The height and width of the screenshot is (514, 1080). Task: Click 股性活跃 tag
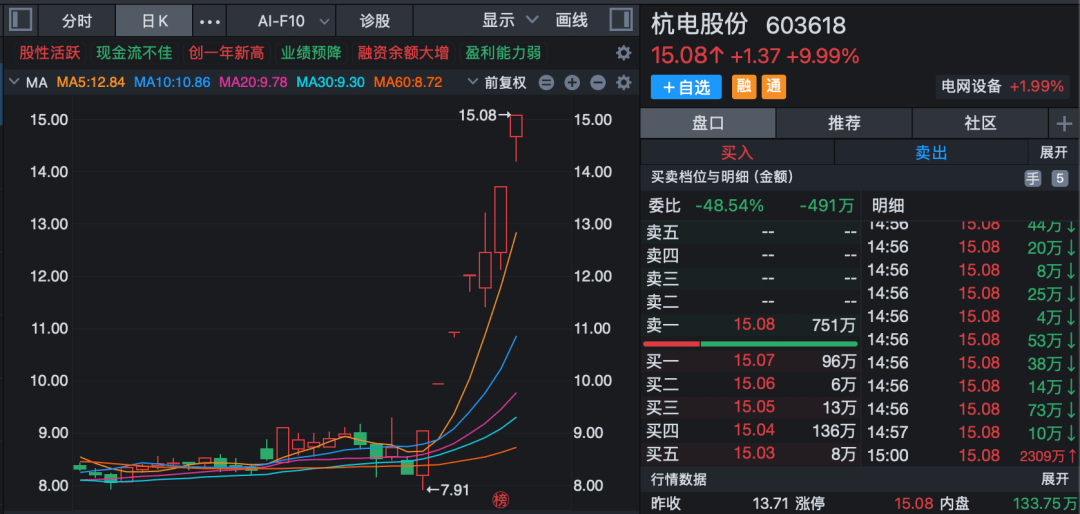pos(50,53)
